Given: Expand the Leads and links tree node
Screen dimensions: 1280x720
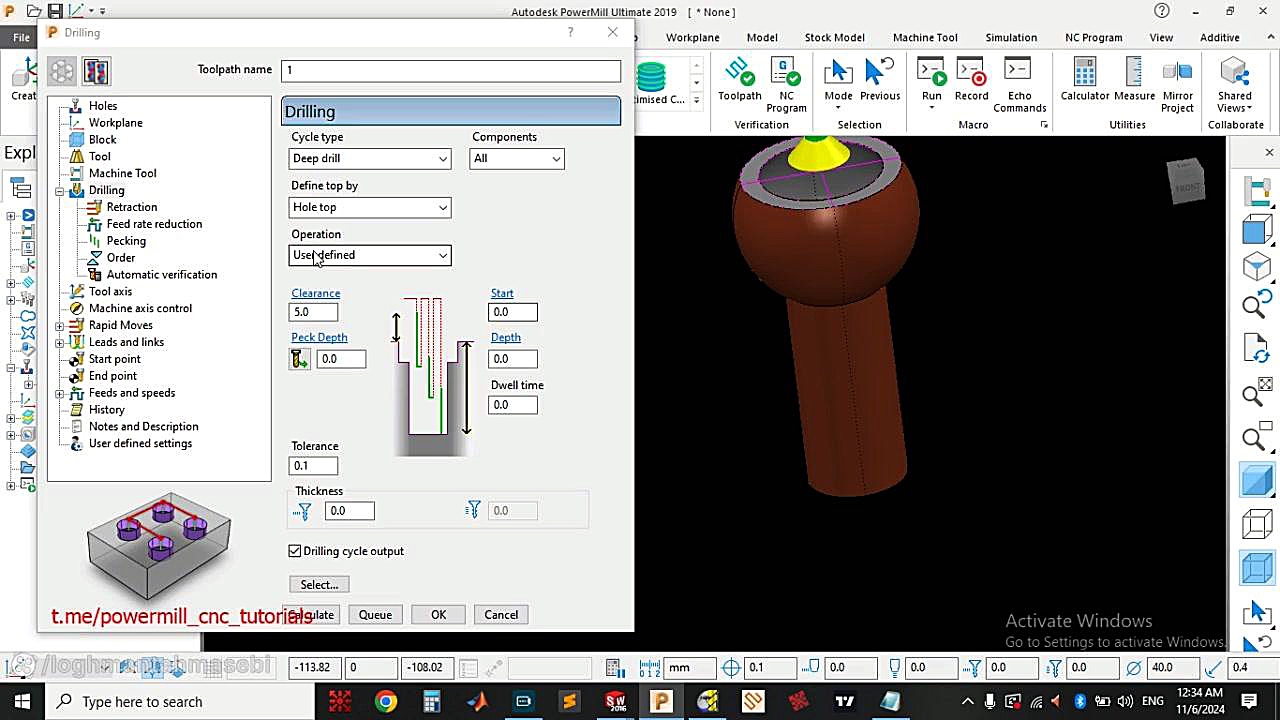Looking at the screenshot, I should click(60, 342).
